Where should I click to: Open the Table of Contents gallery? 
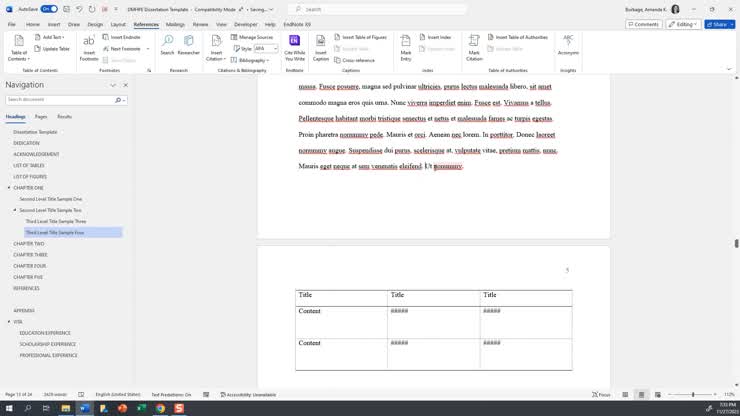19,48
